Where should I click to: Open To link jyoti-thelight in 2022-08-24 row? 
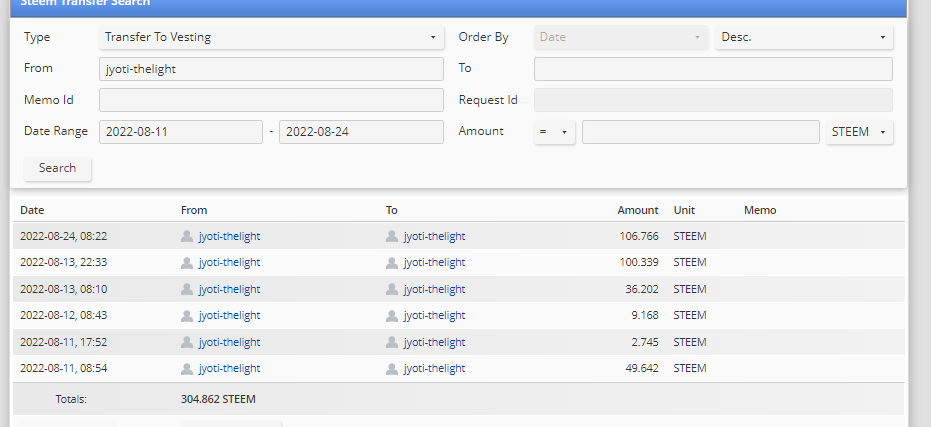click(435, 236)
